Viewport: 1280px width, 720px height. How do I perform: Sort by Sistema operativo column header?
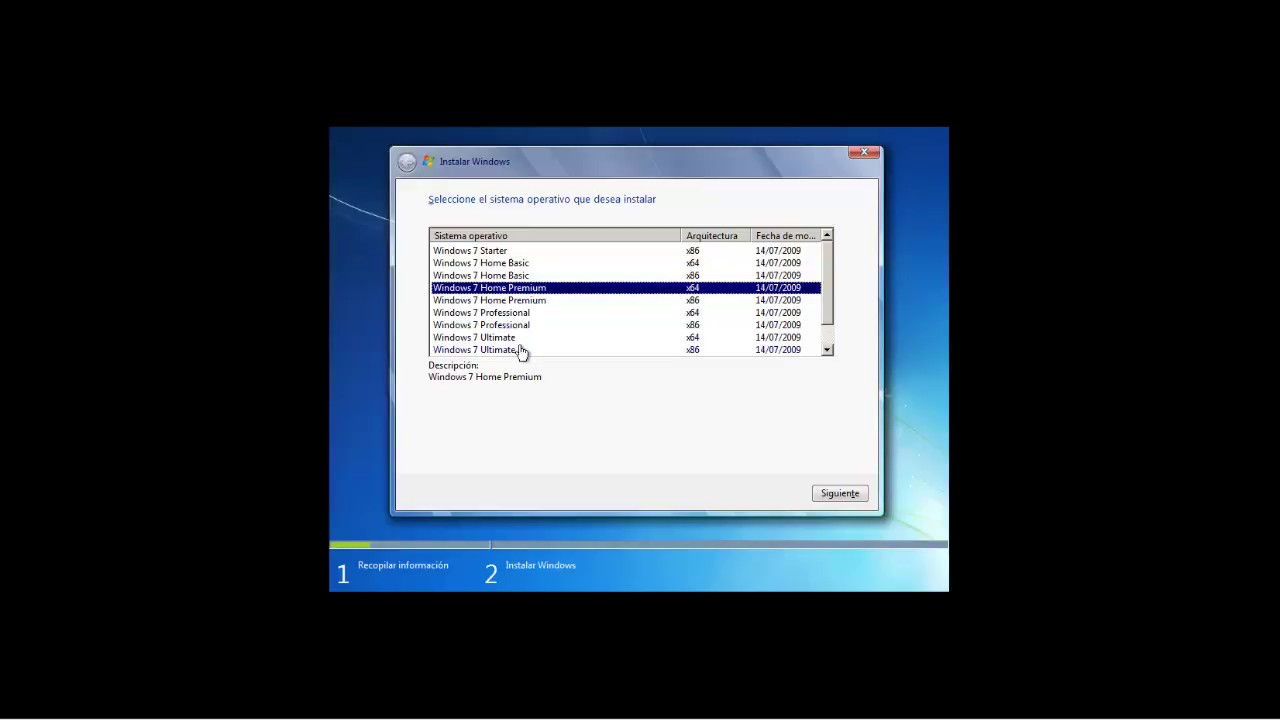(555, 236)
